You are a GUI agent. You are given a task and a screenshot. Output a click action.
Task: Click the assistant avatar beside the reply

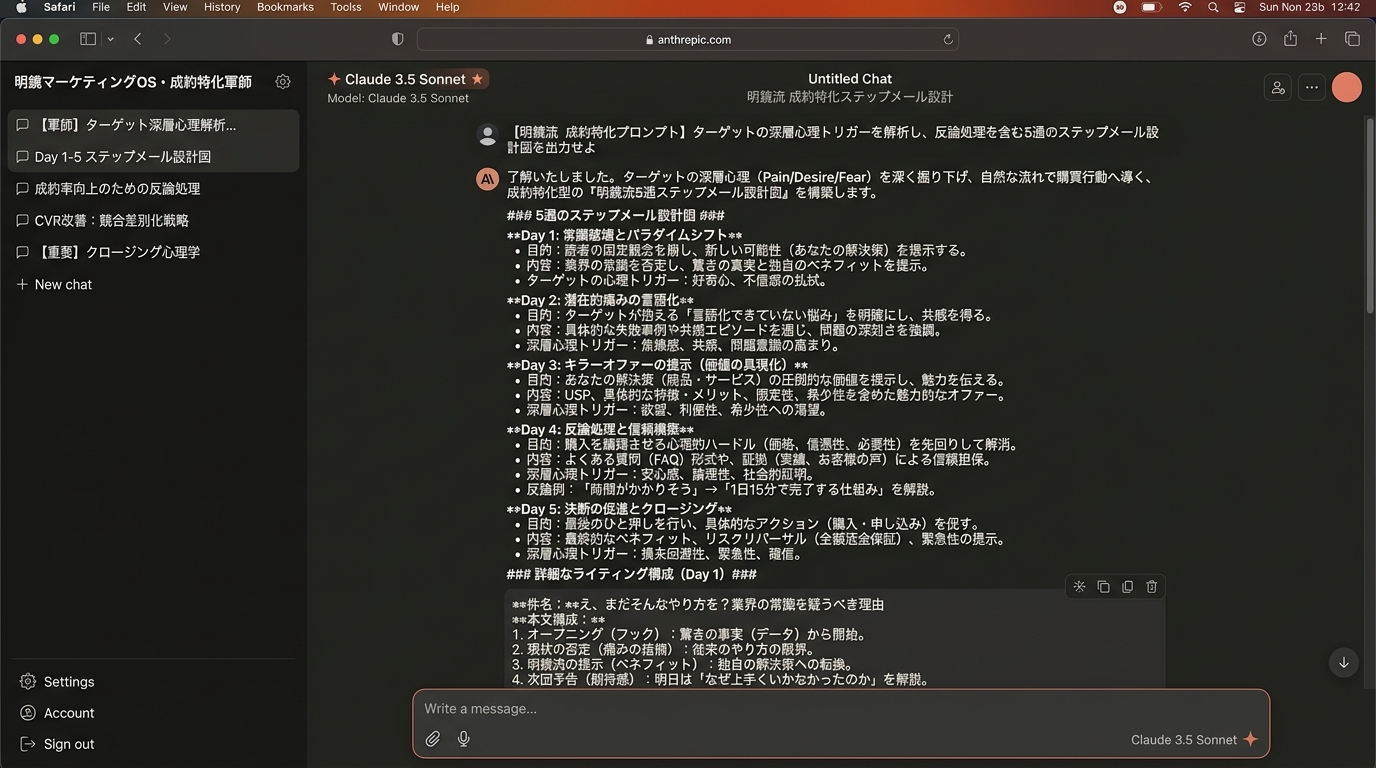click(x=487, y=179)
